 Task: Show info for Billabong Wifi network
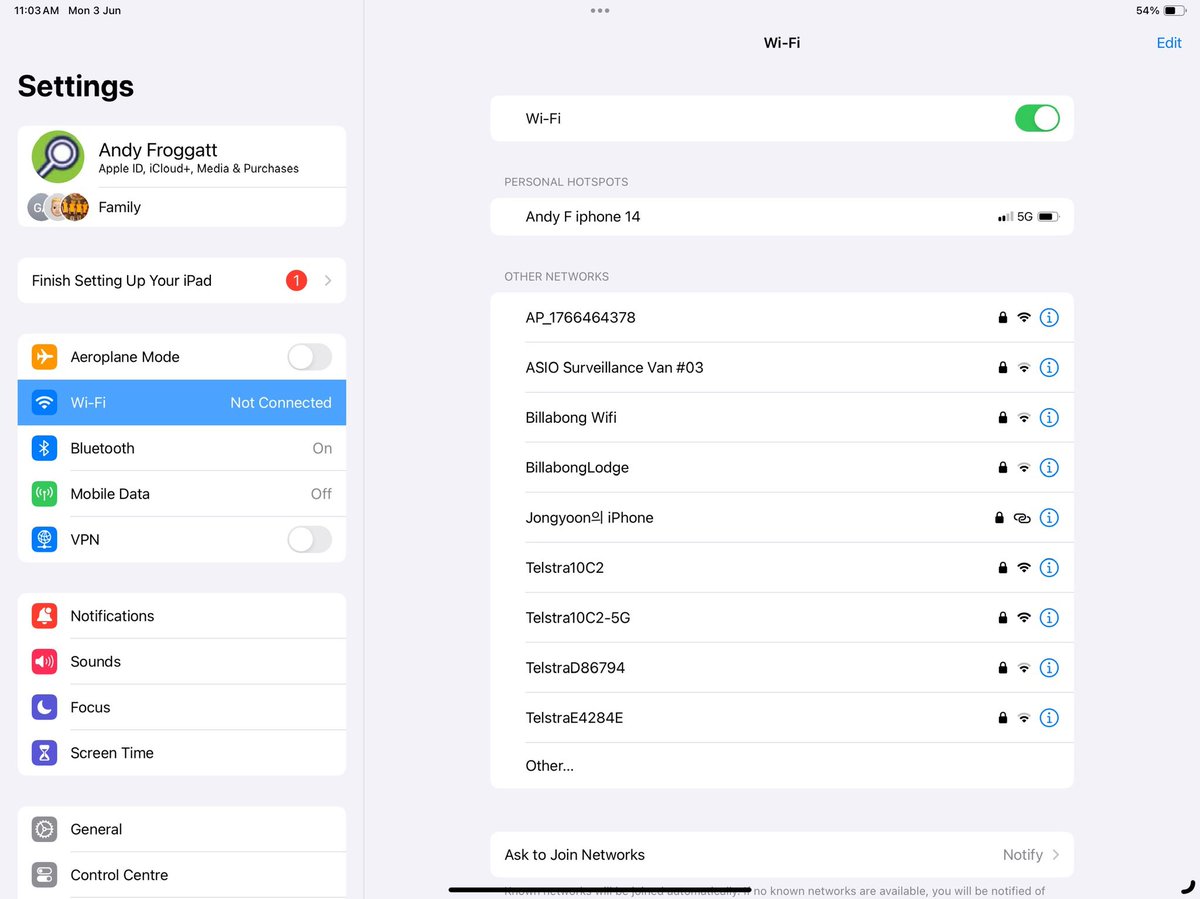point(1049,417)
